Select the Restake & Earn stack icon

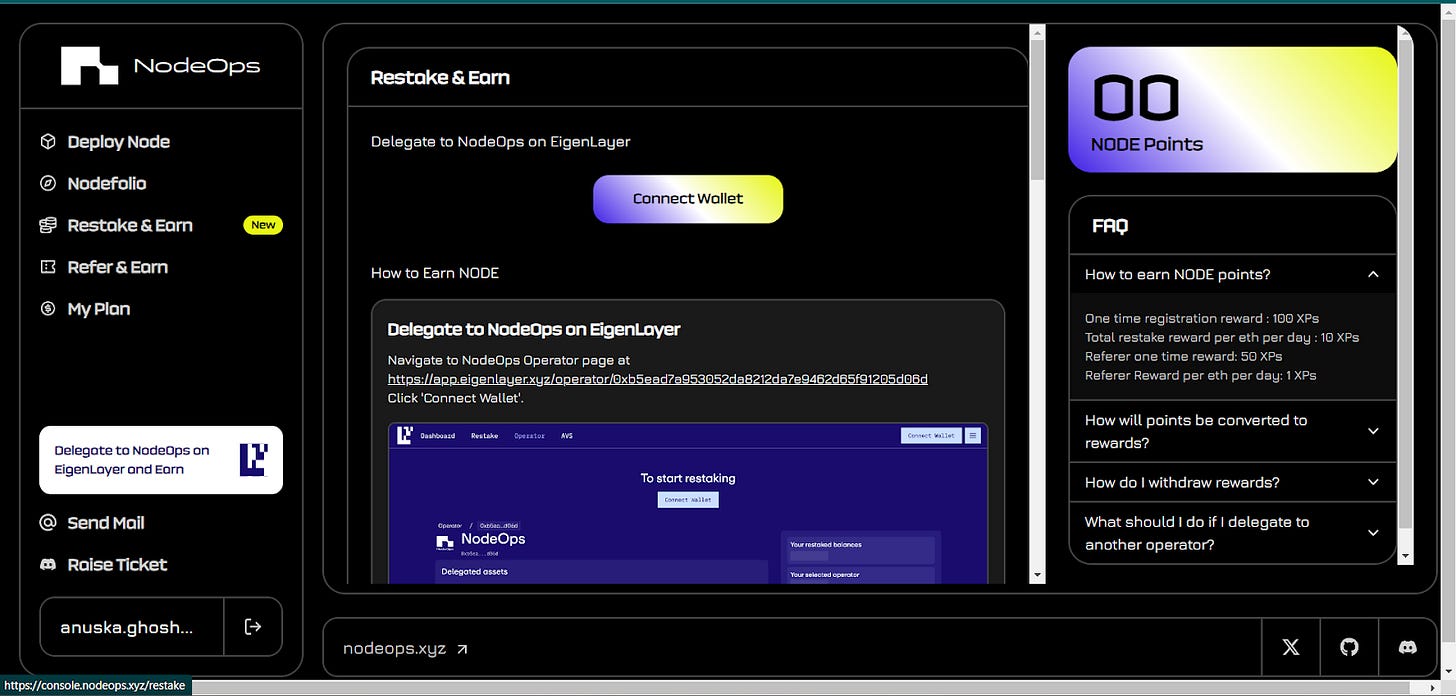pyautogui.click(x=48, y=225)
